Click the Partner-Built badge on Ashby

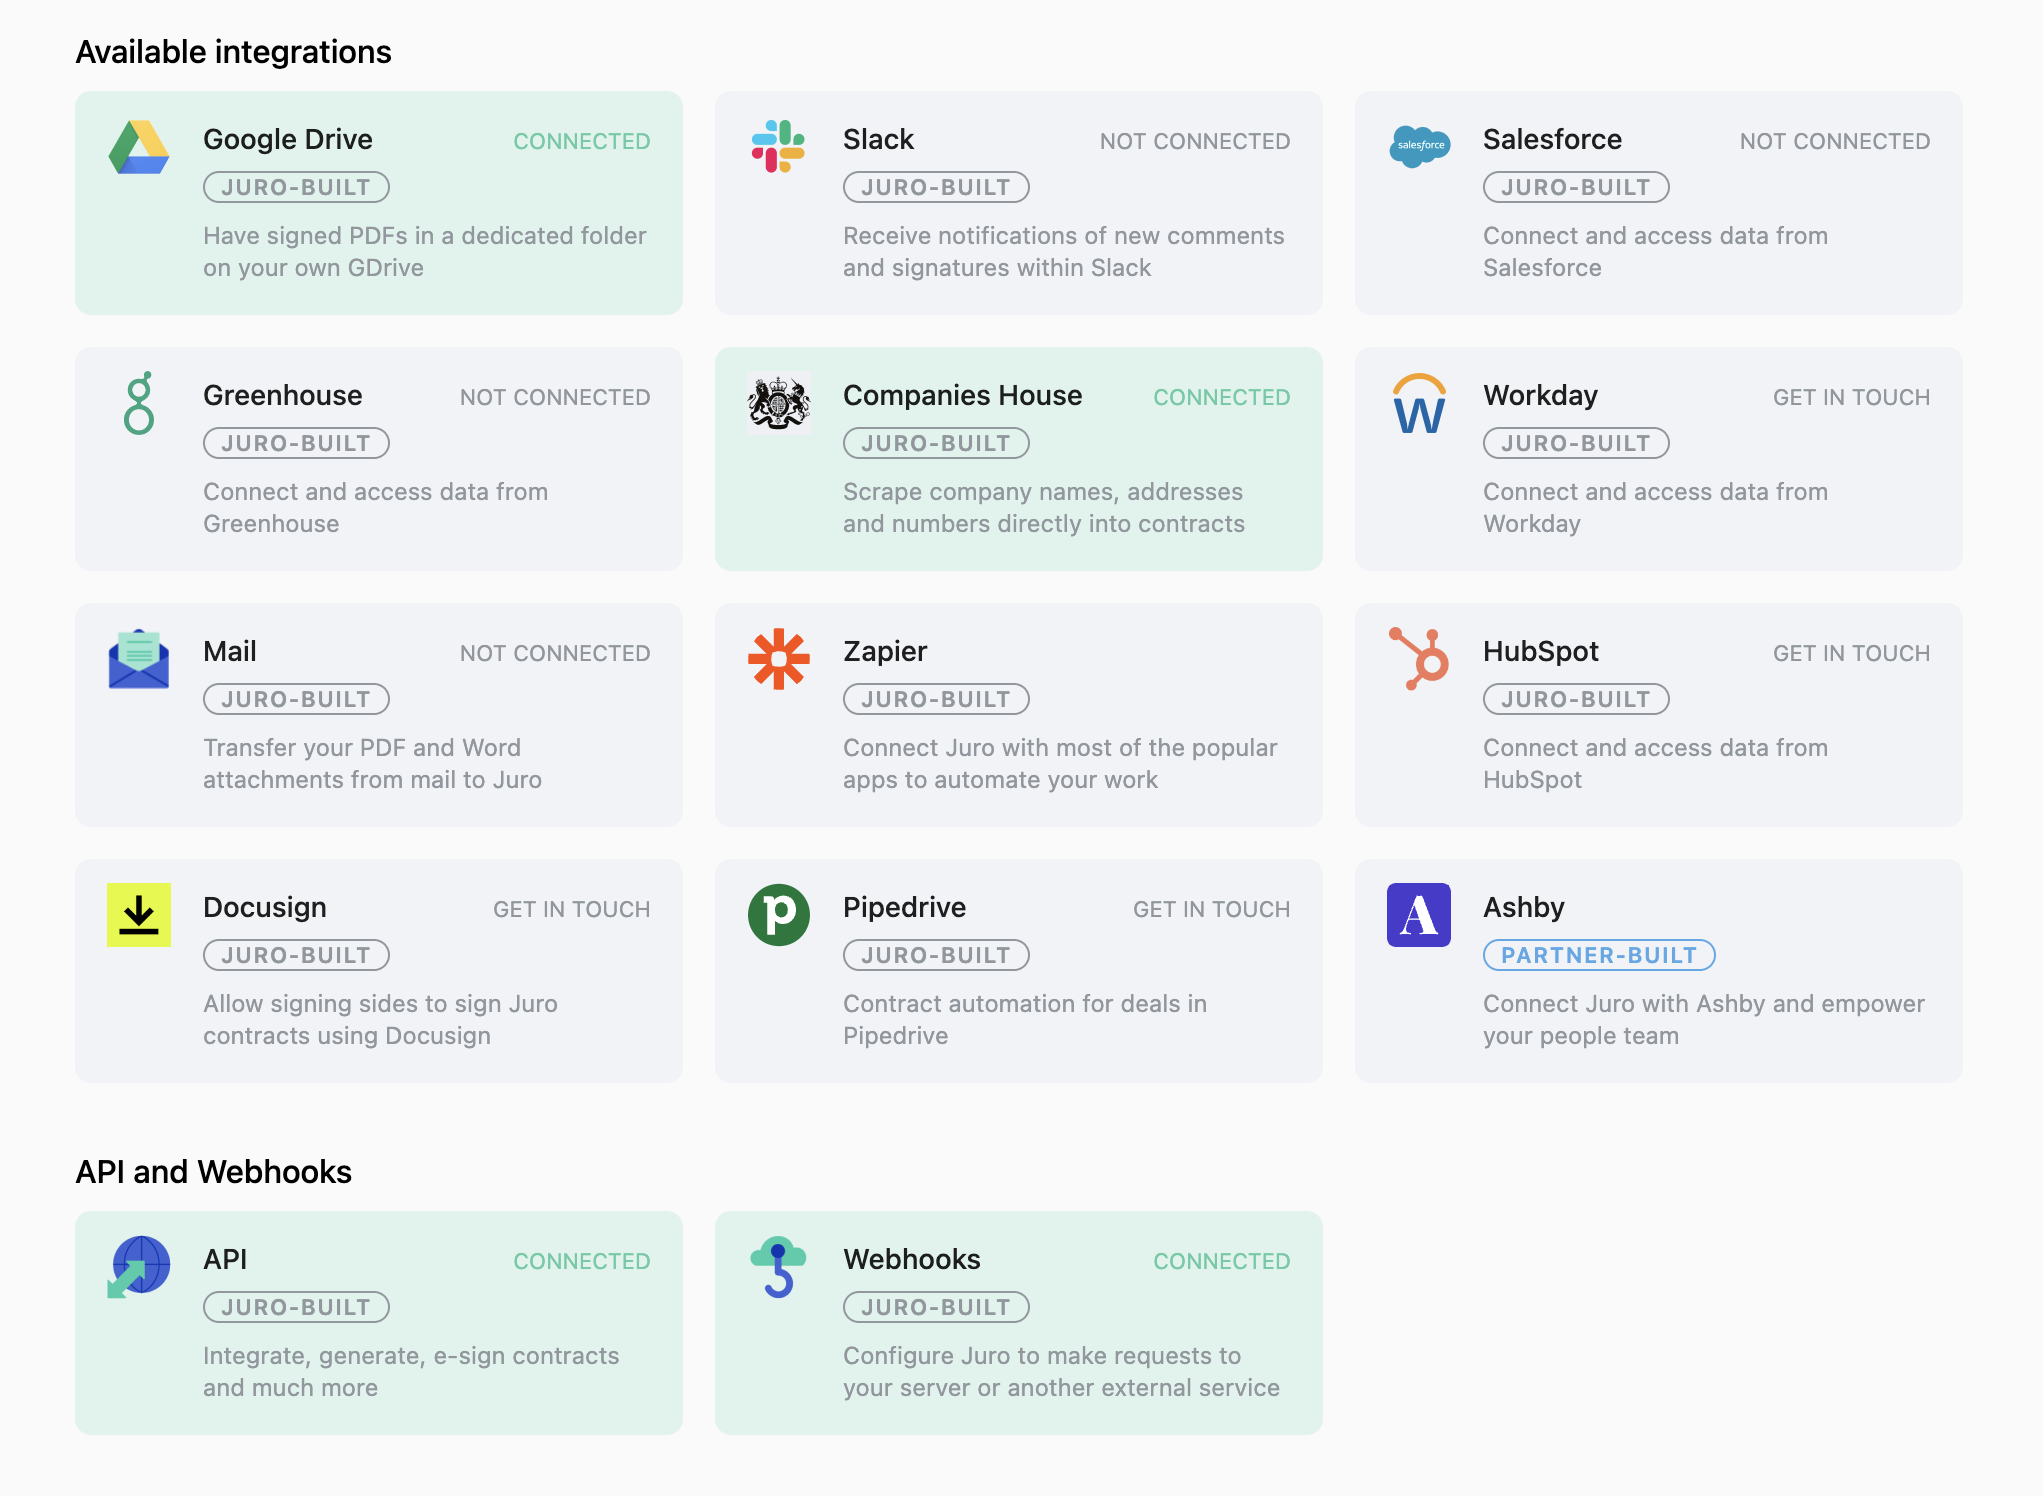(x=1599, y=955)
